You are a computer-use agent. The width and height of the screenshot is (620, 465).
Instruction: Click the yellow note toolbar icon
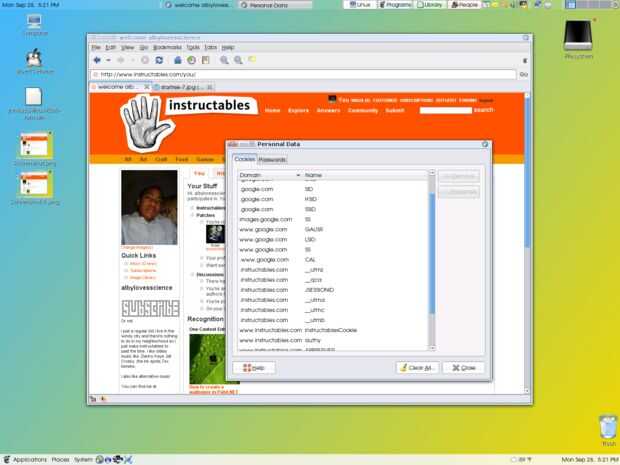(x=252, y=60)
